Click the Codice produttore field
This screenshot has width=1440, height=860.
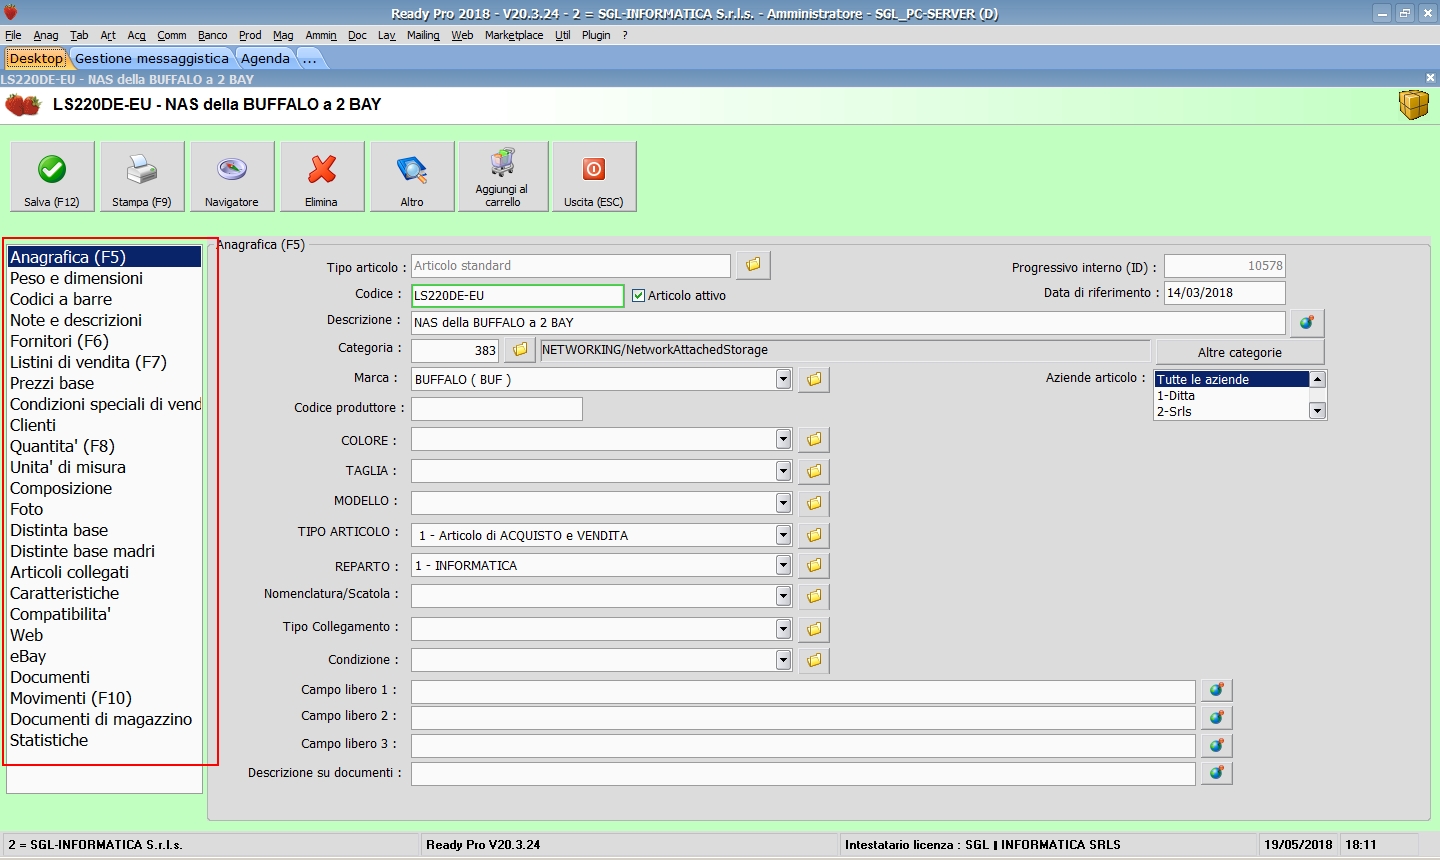[x=497, y=408]
